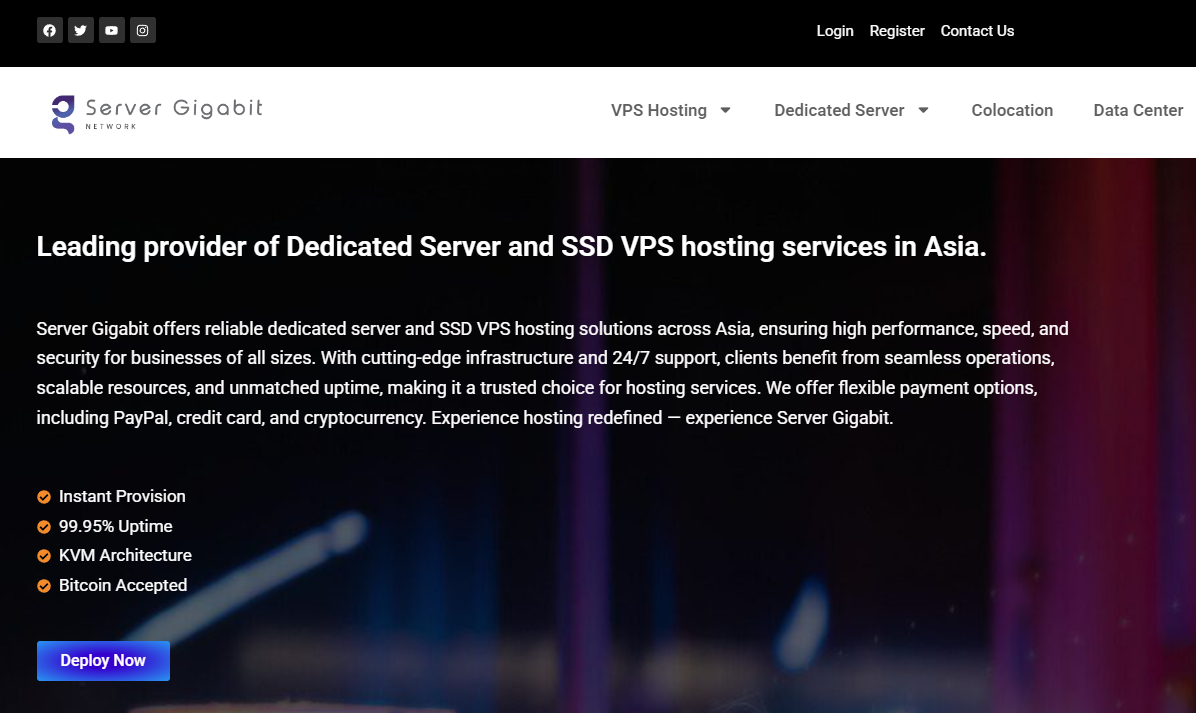Click the Server Gigabit Network logo
This screenshot has height=713, width=1196.
coord(157,113)
